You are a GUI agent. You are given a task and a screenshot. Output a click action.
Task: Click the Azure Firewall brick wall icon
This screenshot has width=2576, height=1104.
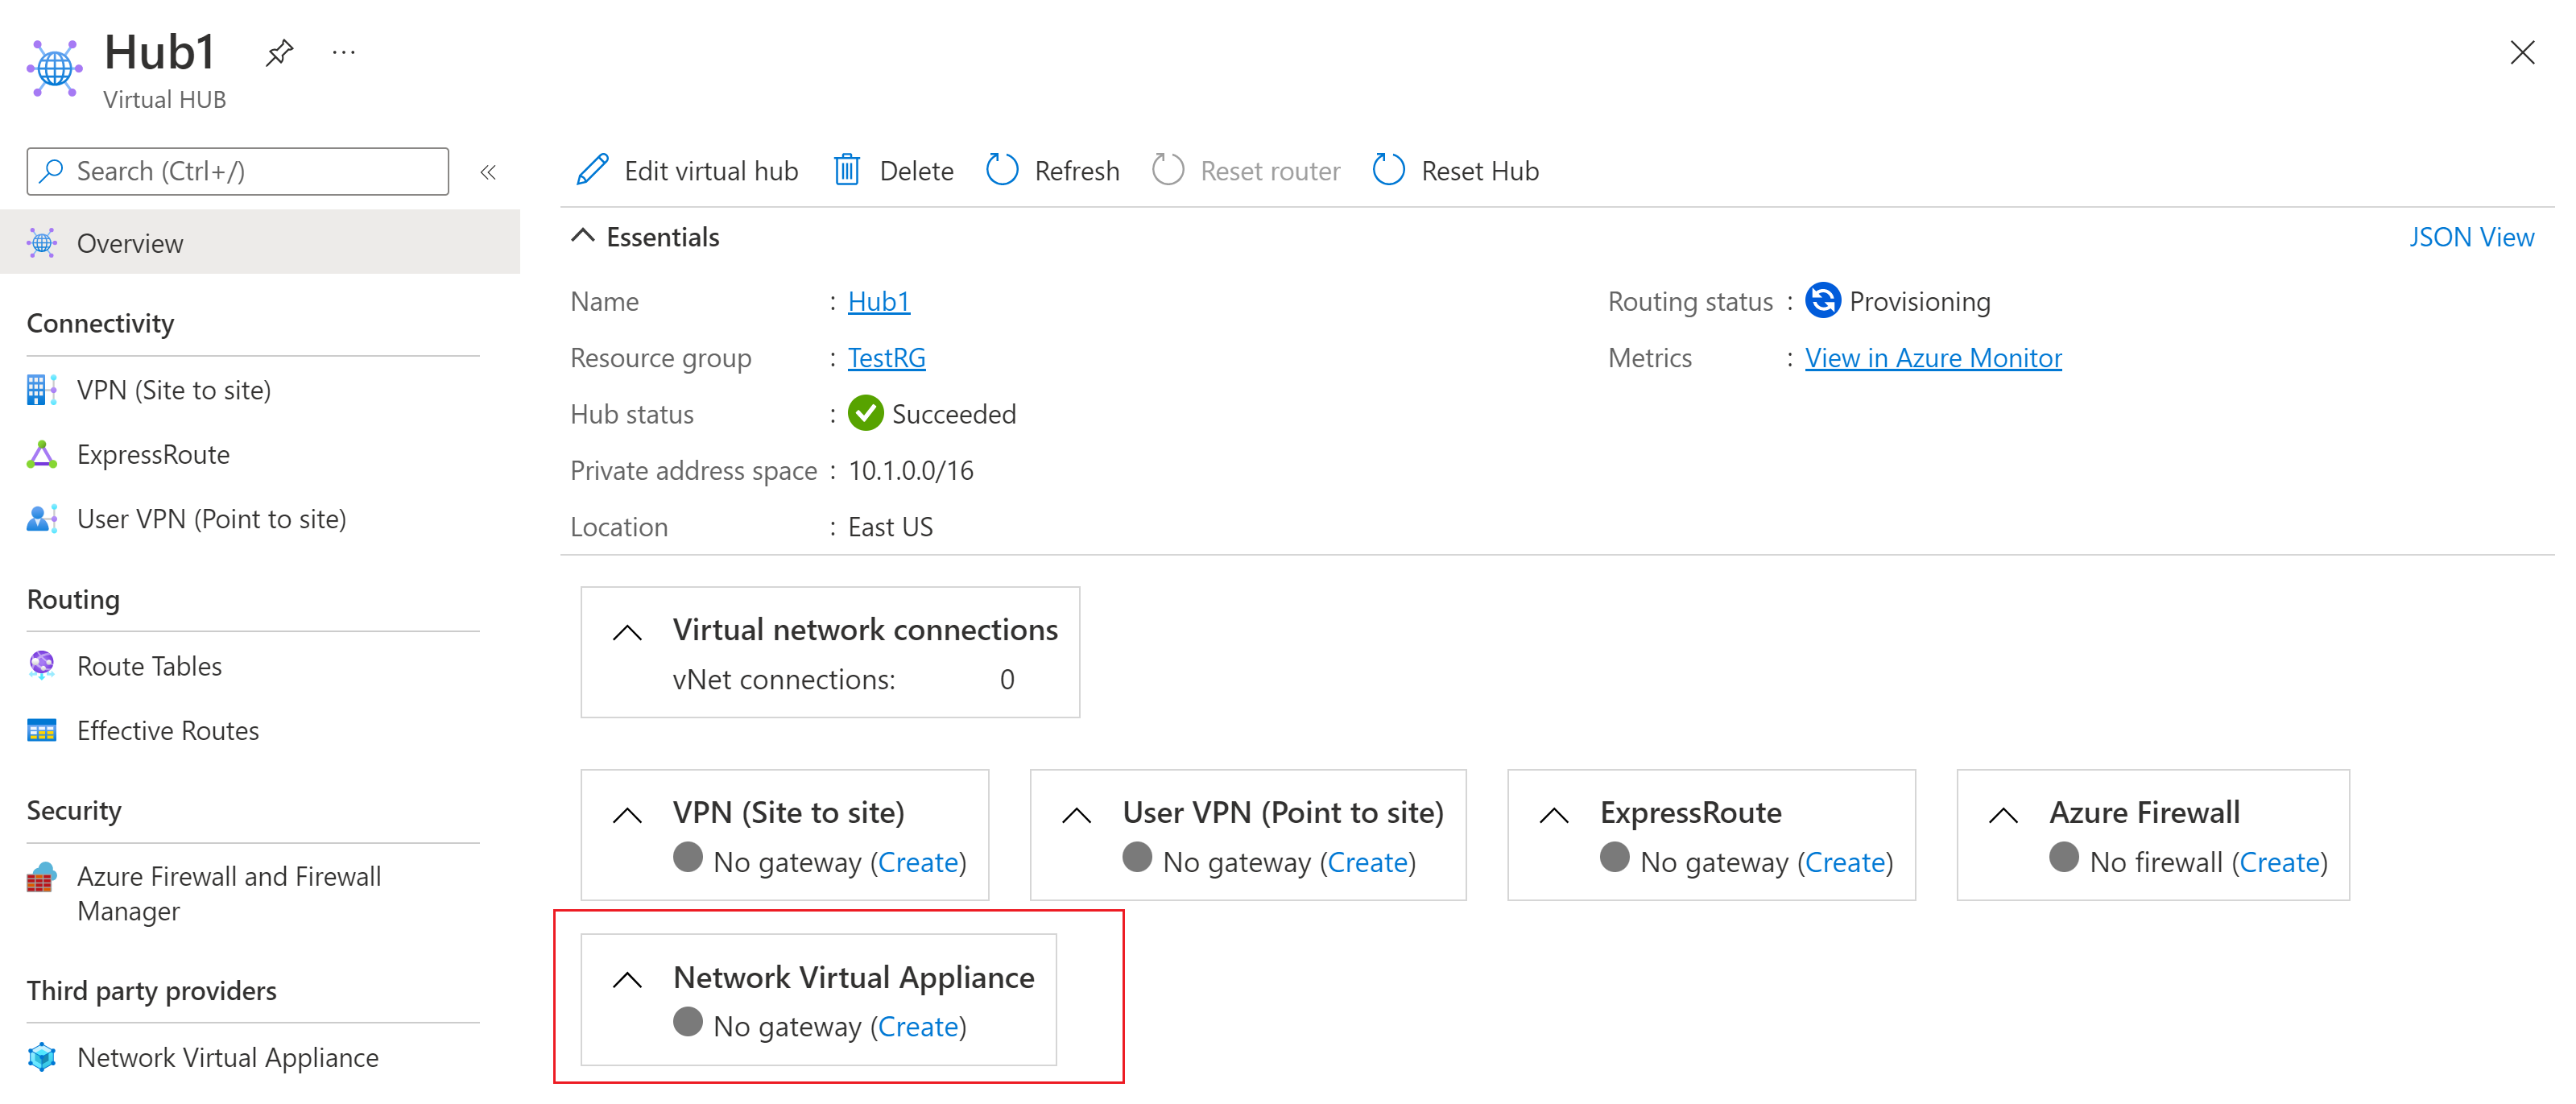(x=42, y=878)
